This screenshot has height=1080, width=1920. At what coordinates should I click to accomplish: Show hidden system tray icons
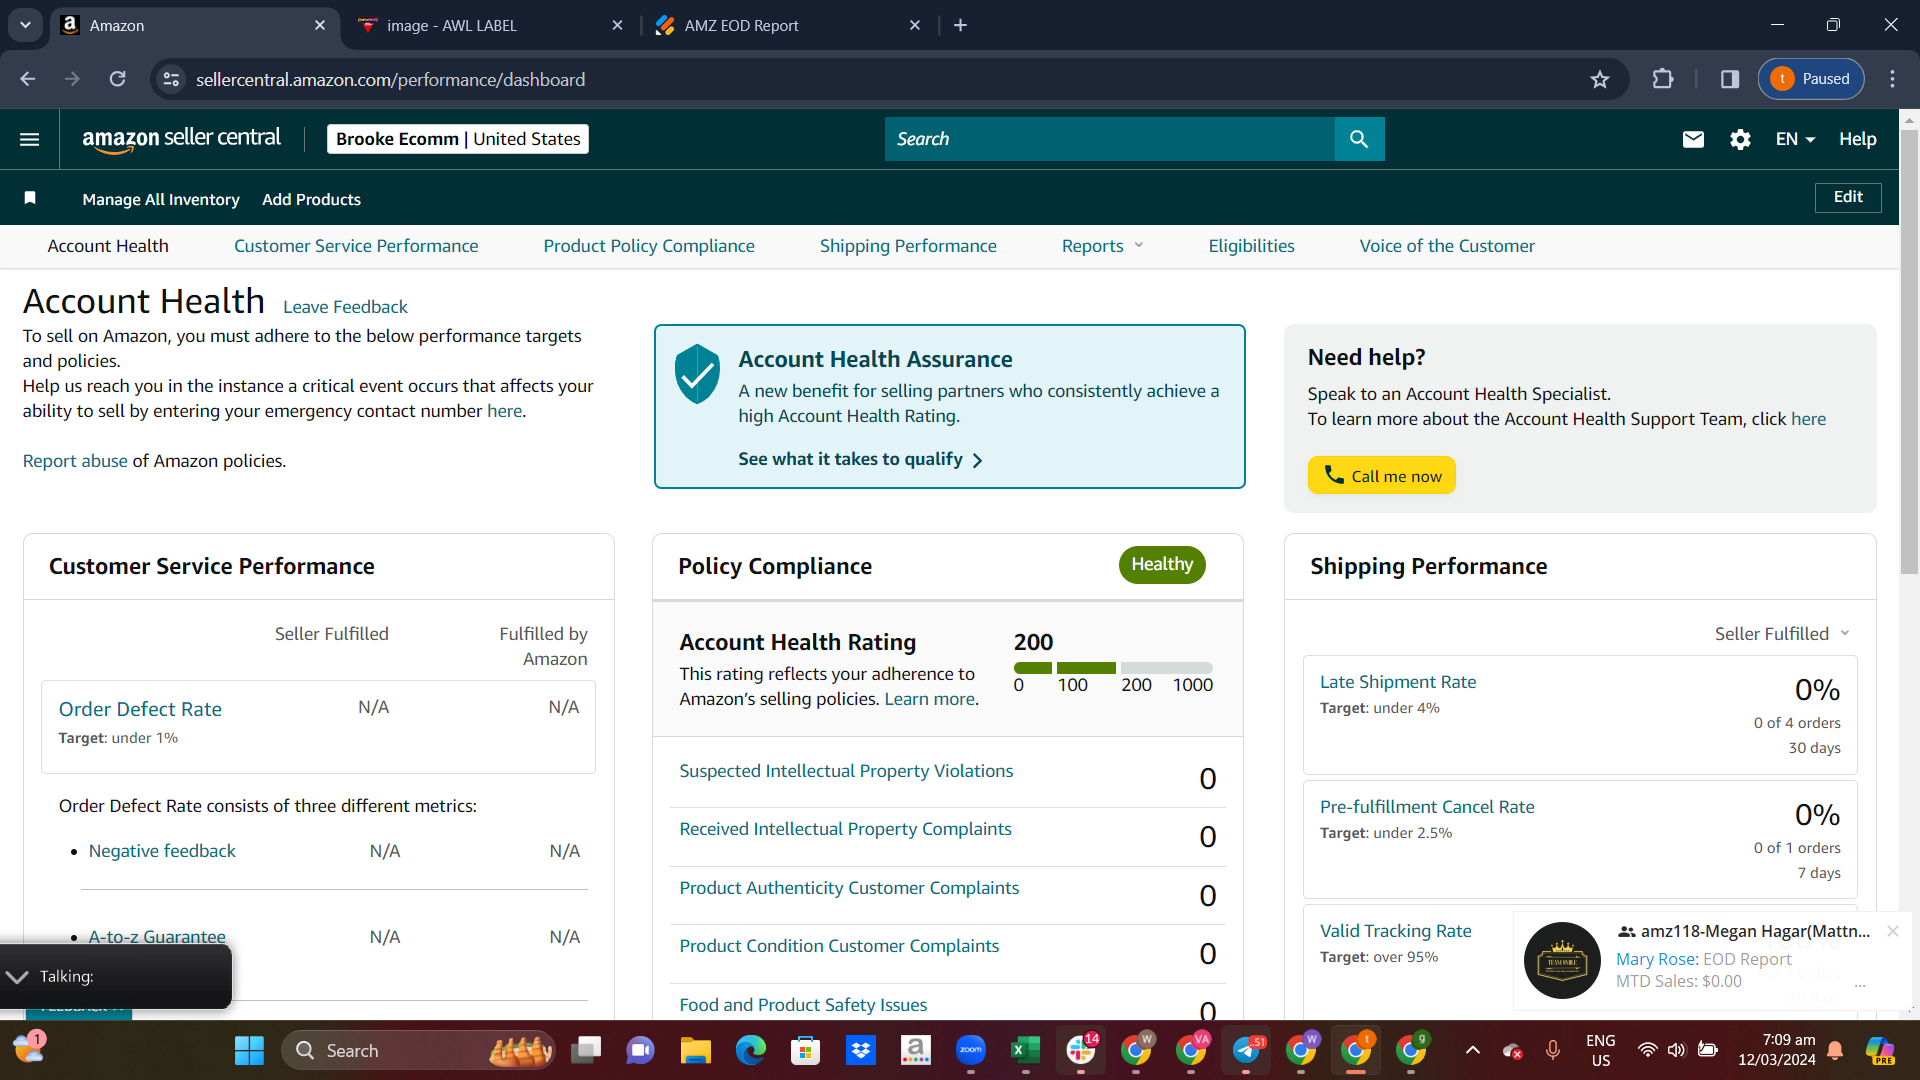pyautogui.click(x=1472, y=1050)
